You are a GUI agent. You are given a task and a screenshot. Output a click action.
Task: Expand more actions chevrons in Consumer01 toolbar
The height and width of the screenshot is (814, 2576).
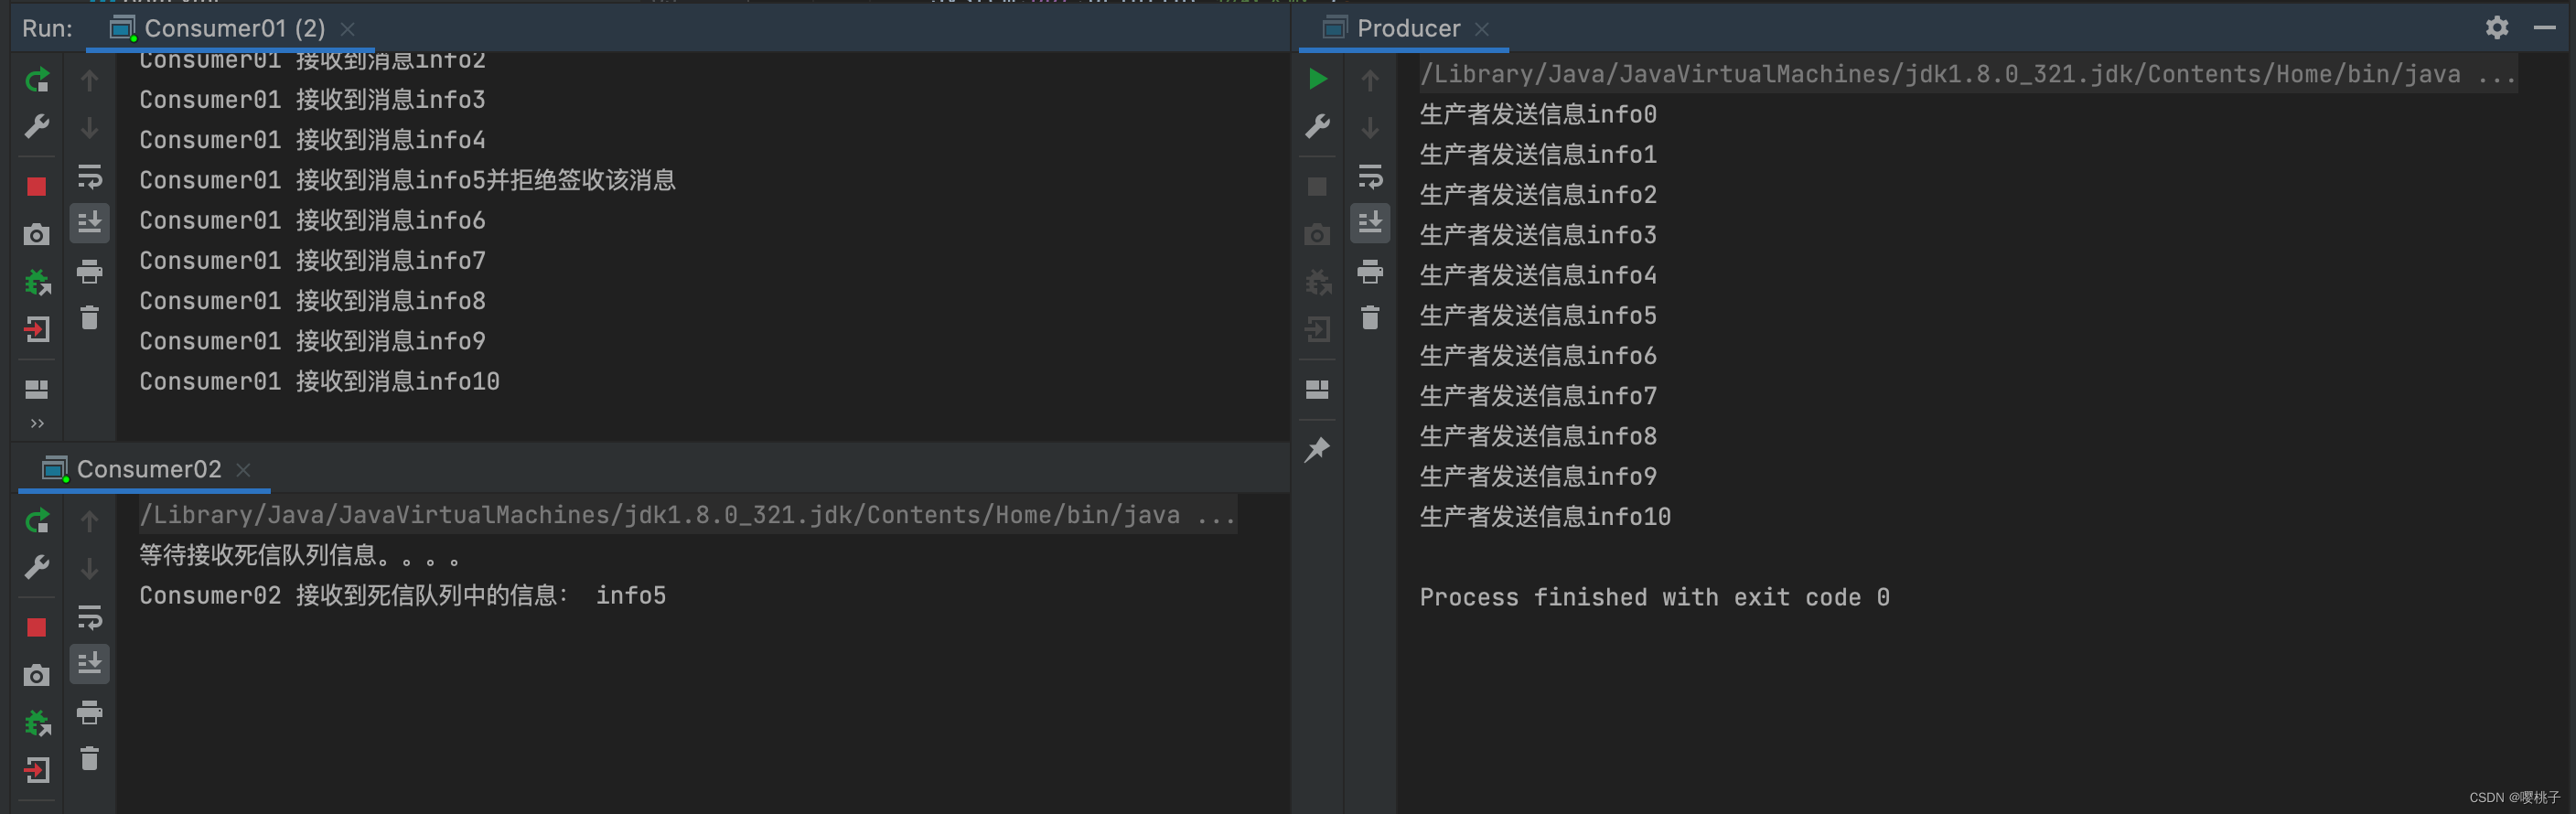coord(37,423)
